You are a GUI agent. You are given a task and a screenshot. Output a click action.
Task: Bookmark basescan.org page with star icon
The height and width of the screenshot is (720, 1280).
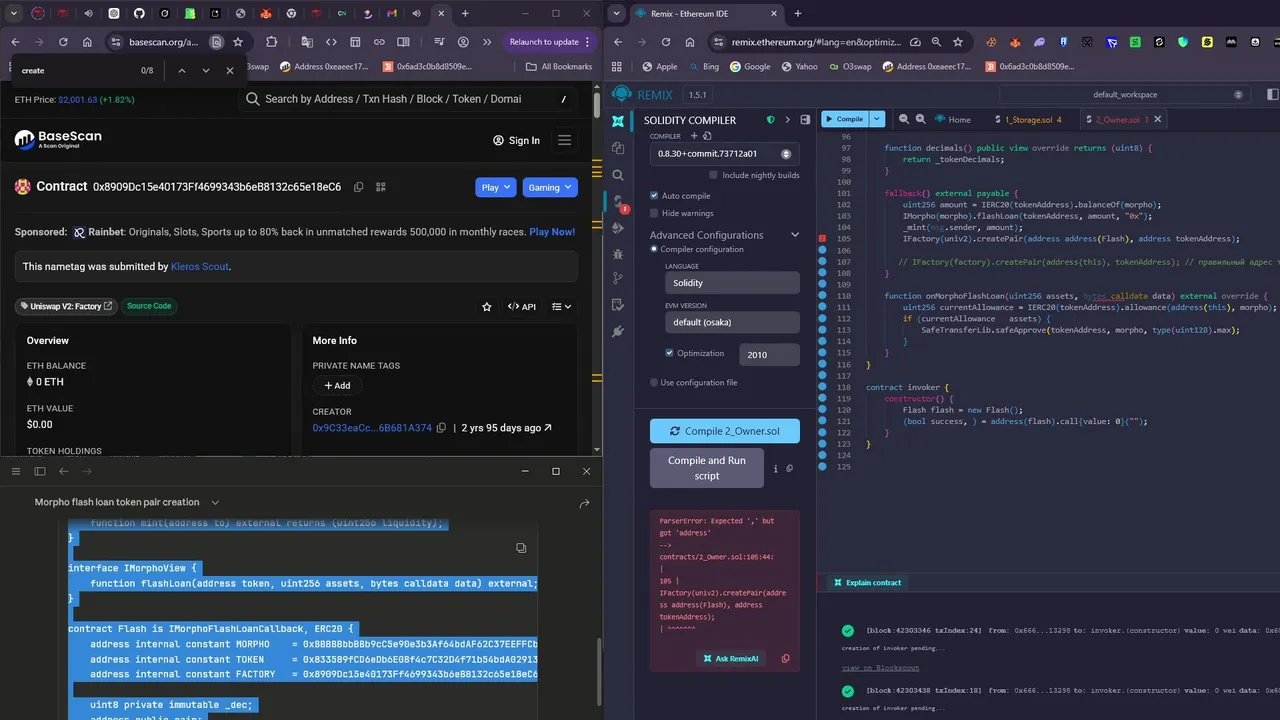238,42
